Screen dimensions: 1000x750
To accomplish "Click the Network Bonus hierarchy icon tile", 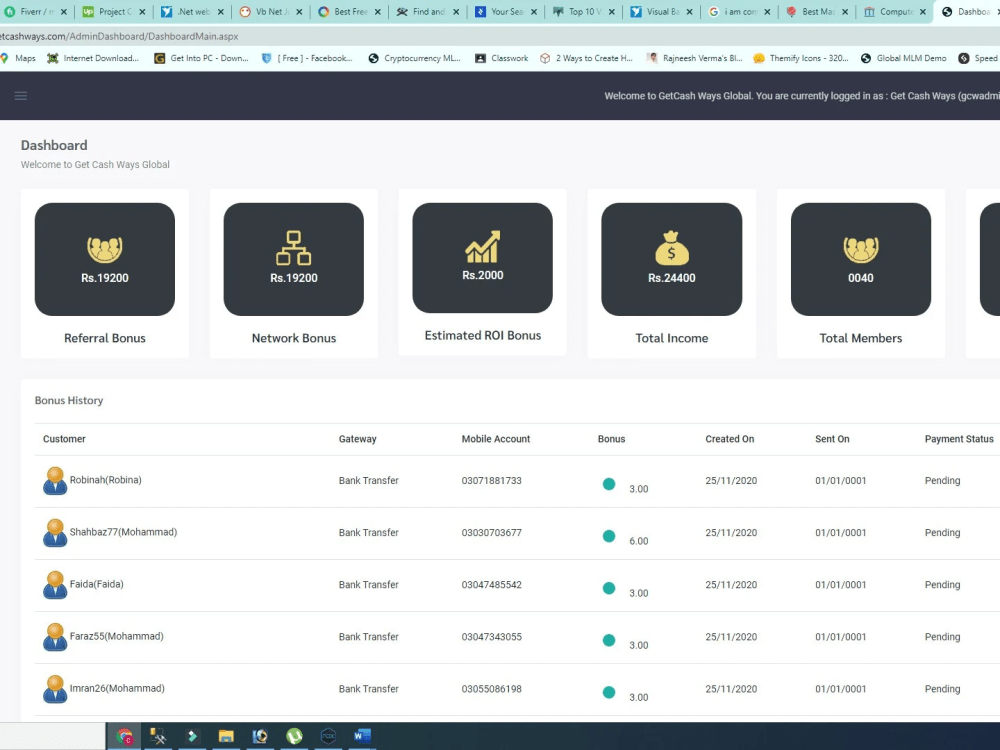I will point(293,259).
